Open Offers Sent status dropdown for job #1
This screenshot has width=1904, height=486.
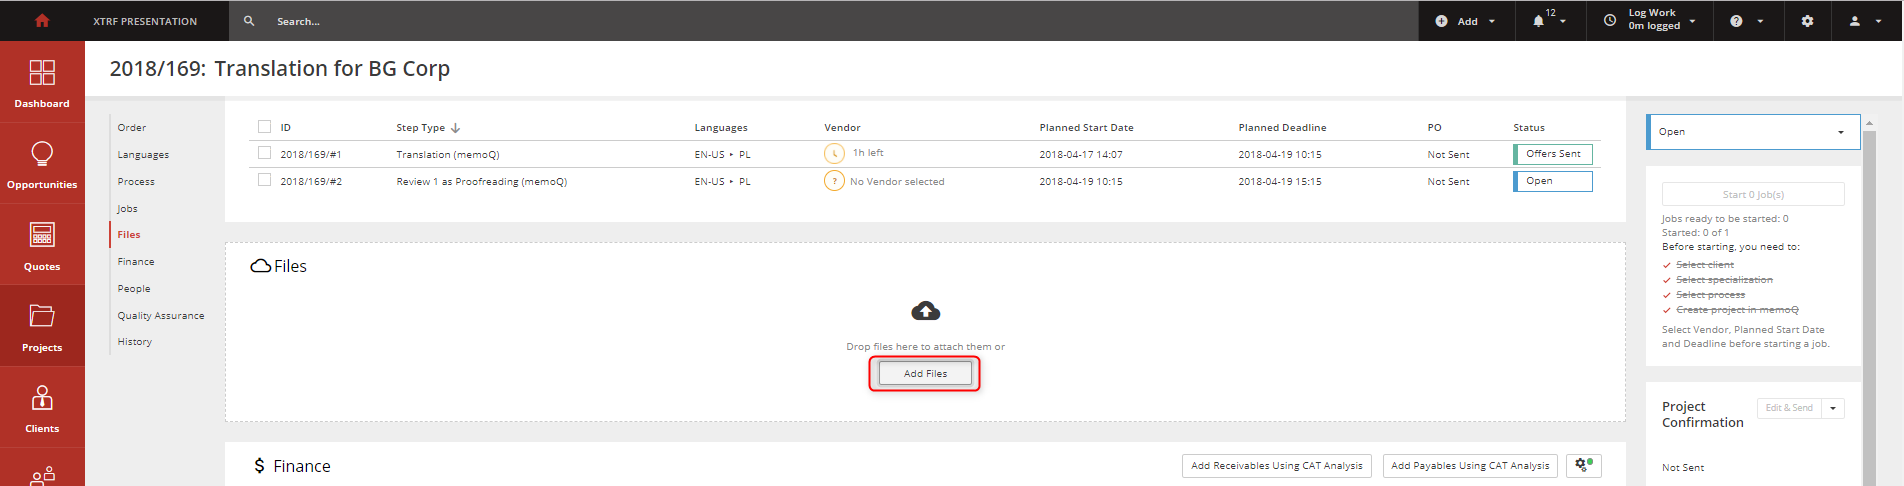coord(1553,154)
